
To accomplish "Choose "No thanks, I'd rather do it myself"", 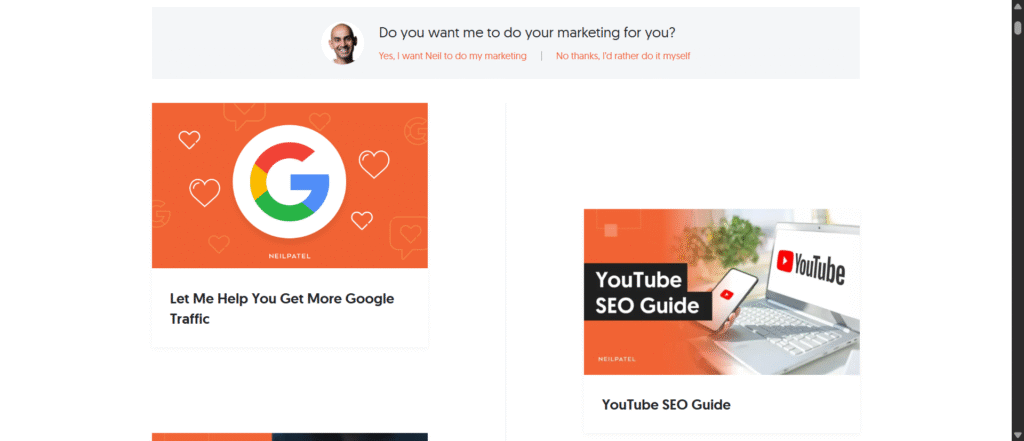I will point(623,56).
